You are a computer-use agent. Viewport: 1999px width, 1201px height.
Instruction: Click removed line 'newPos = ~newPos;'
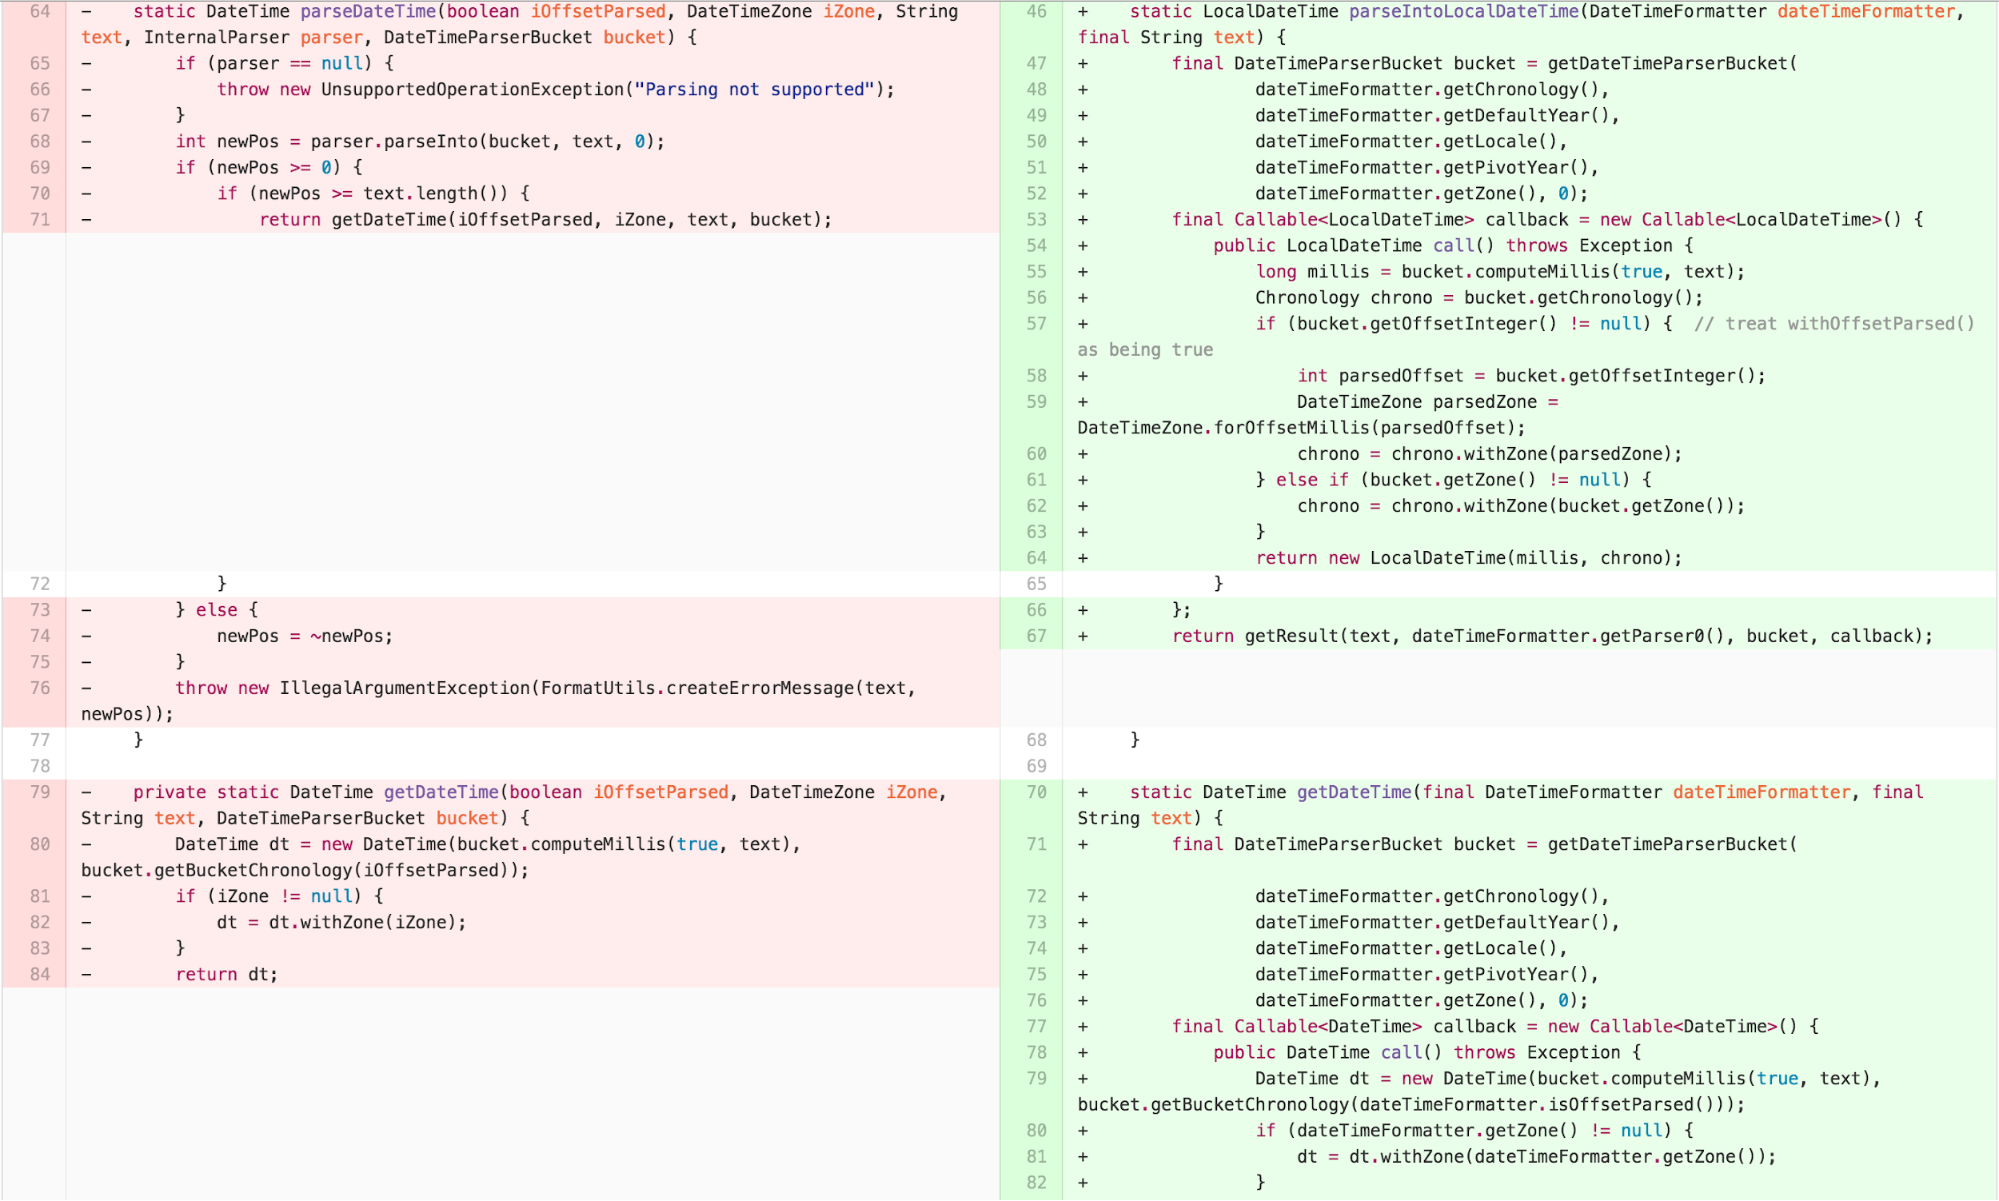coord(304,636)
